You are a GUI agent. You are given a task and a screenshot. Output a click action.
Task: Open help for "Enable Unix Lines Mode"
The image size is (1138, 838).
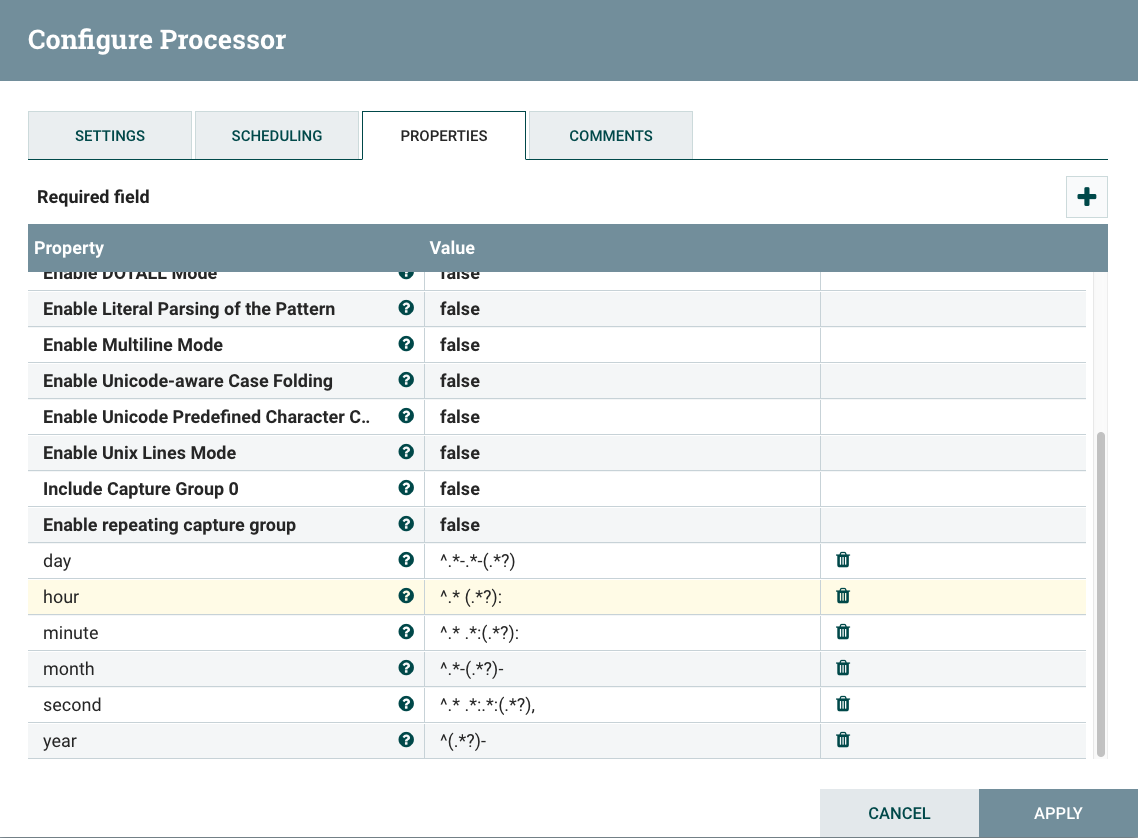click(406, 452)
